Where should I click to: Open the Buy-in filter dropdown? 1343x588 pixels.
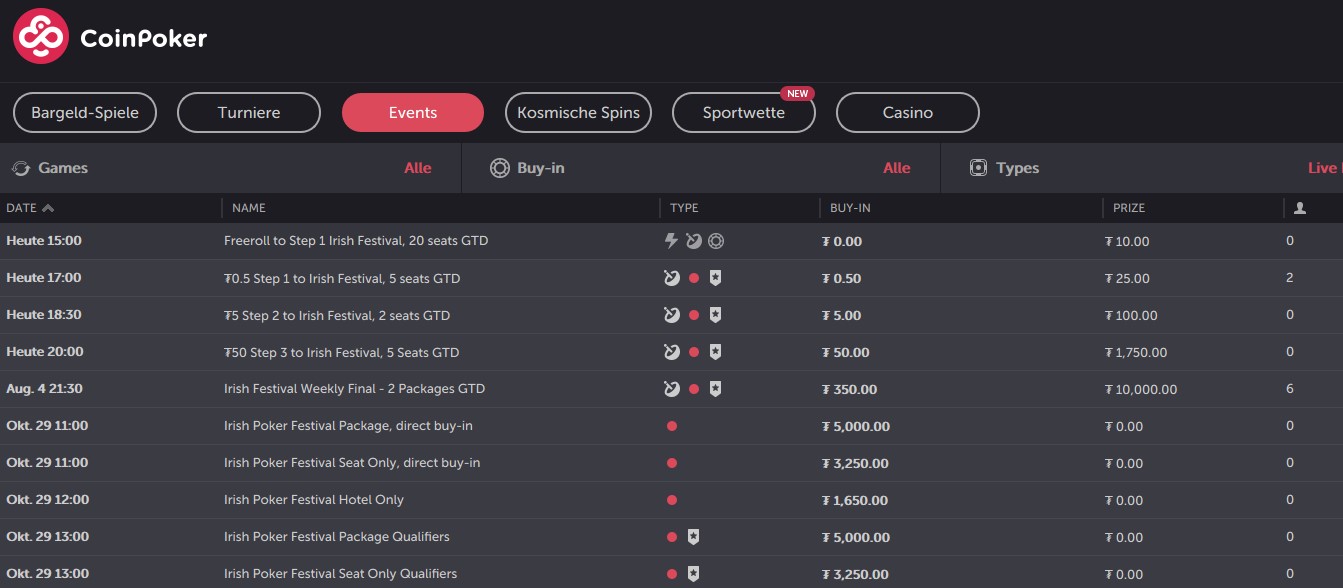click(700, 168)
